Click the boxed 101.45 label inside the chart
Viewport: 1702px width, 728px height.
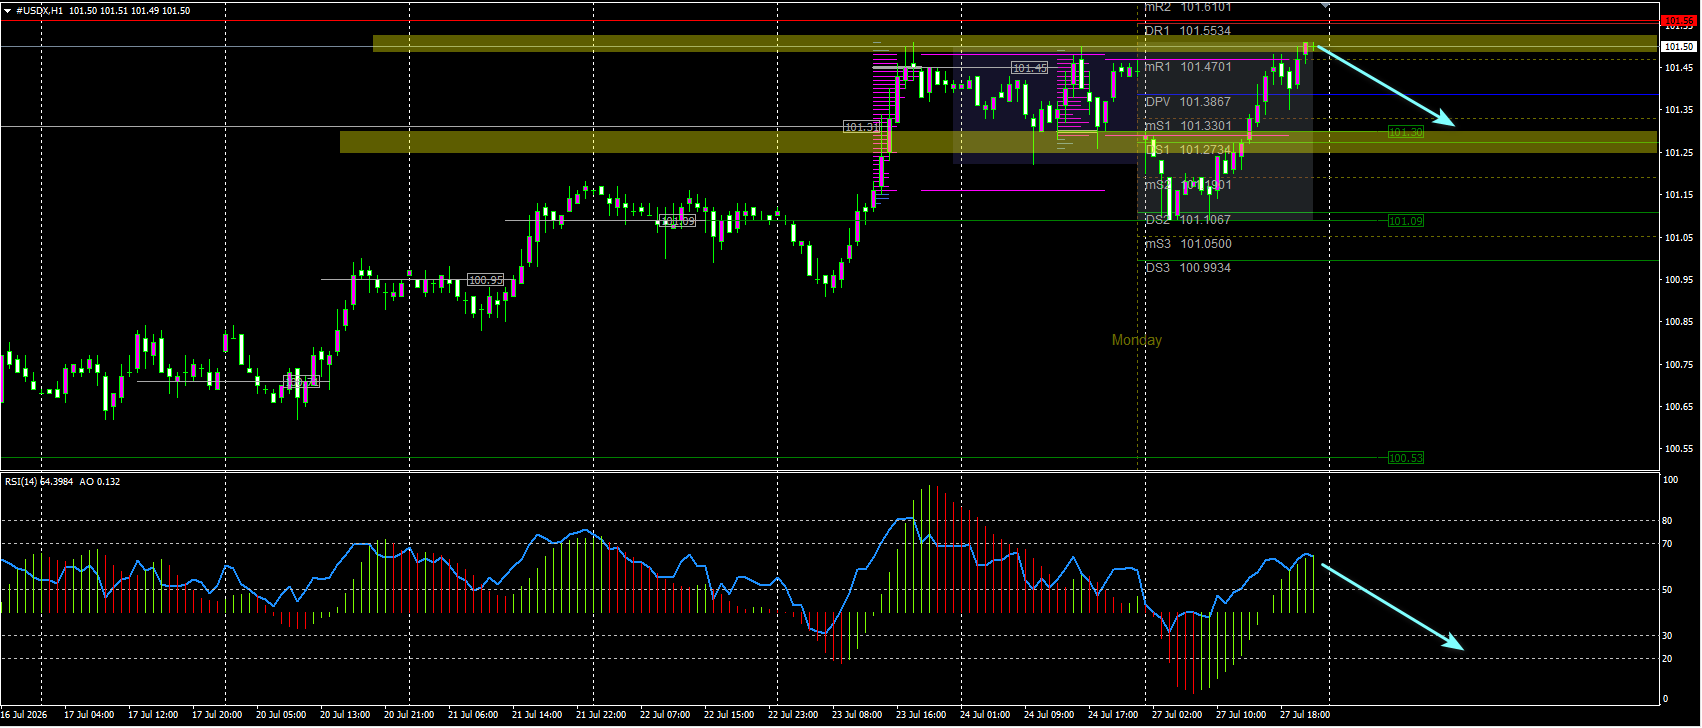click(1029, 68)
